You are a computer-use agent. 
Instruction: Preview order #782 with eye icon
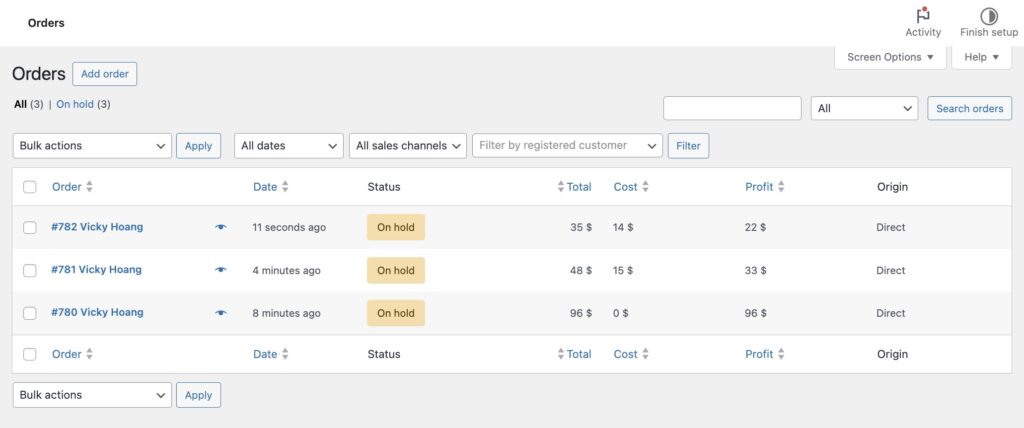[x=221, y=227]
